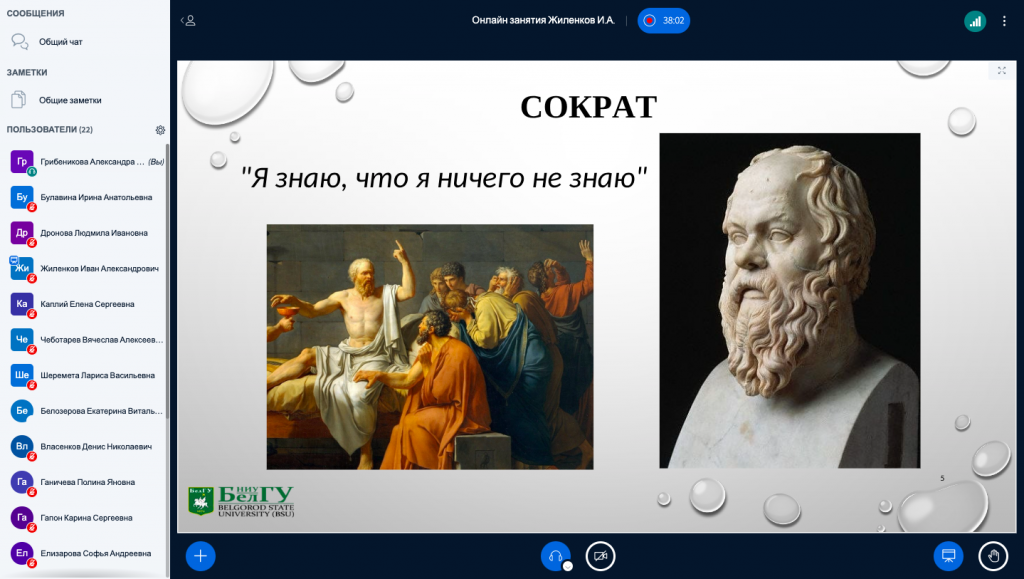Click user name Каплий Елена Сергеевна
The height and width of the screenshot is (579, 1024).
pos(88,304)
